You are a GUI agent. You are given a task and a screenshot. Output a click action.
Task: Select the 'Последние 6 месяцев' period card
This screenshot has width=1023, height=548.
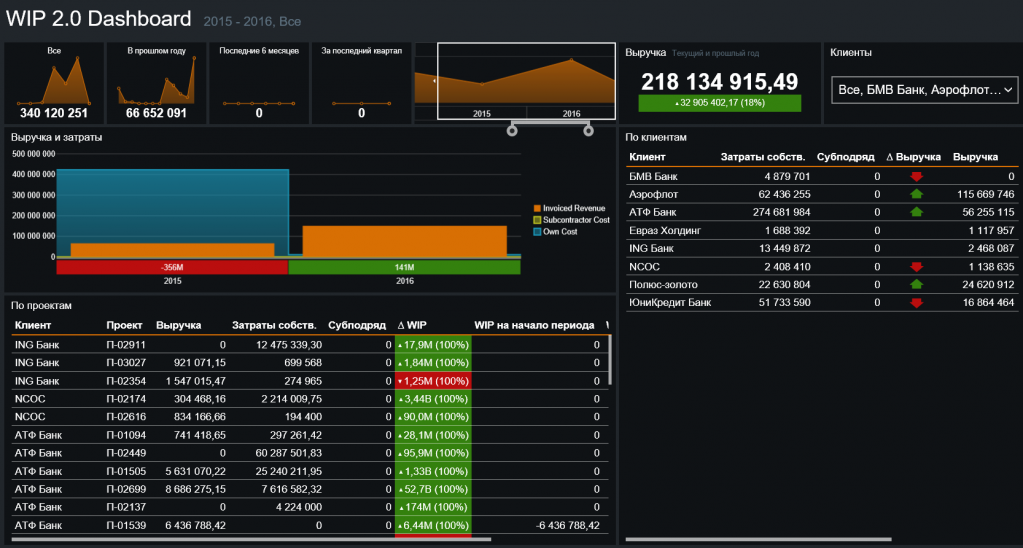[259, 84]
